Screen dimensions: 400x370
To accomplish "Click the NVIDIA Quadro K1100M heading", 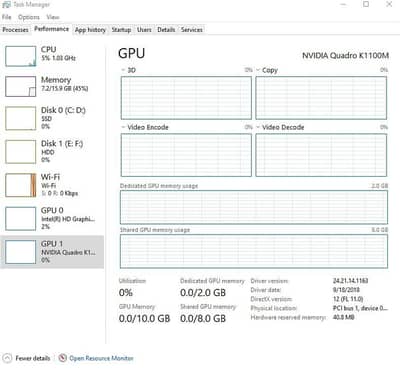I will click(x=345, y=55).
